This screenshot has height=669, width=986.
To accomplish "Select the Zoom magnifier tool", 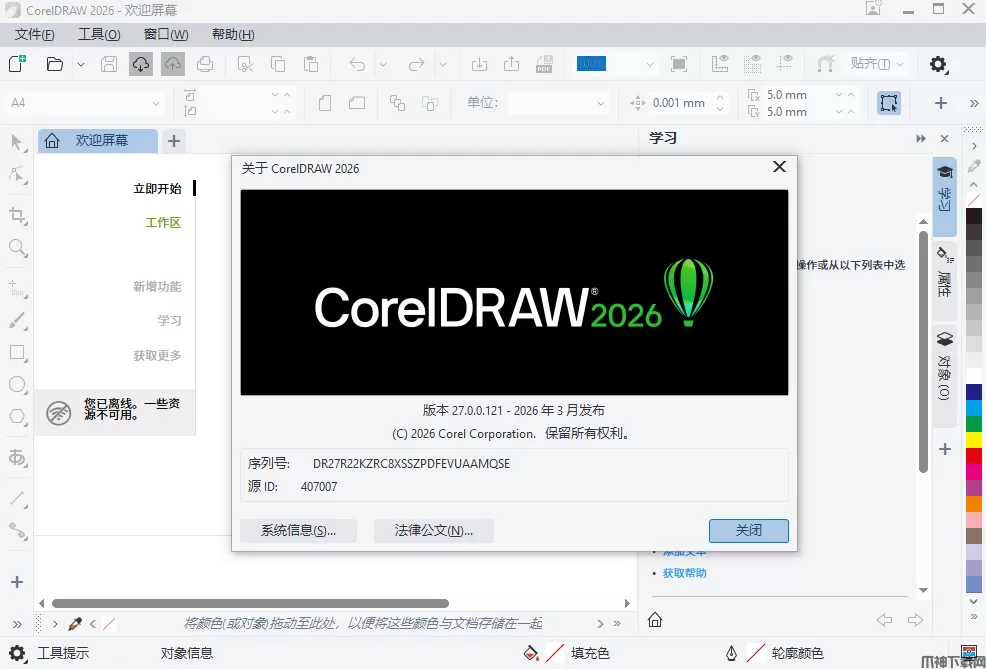I will [17, 248].
